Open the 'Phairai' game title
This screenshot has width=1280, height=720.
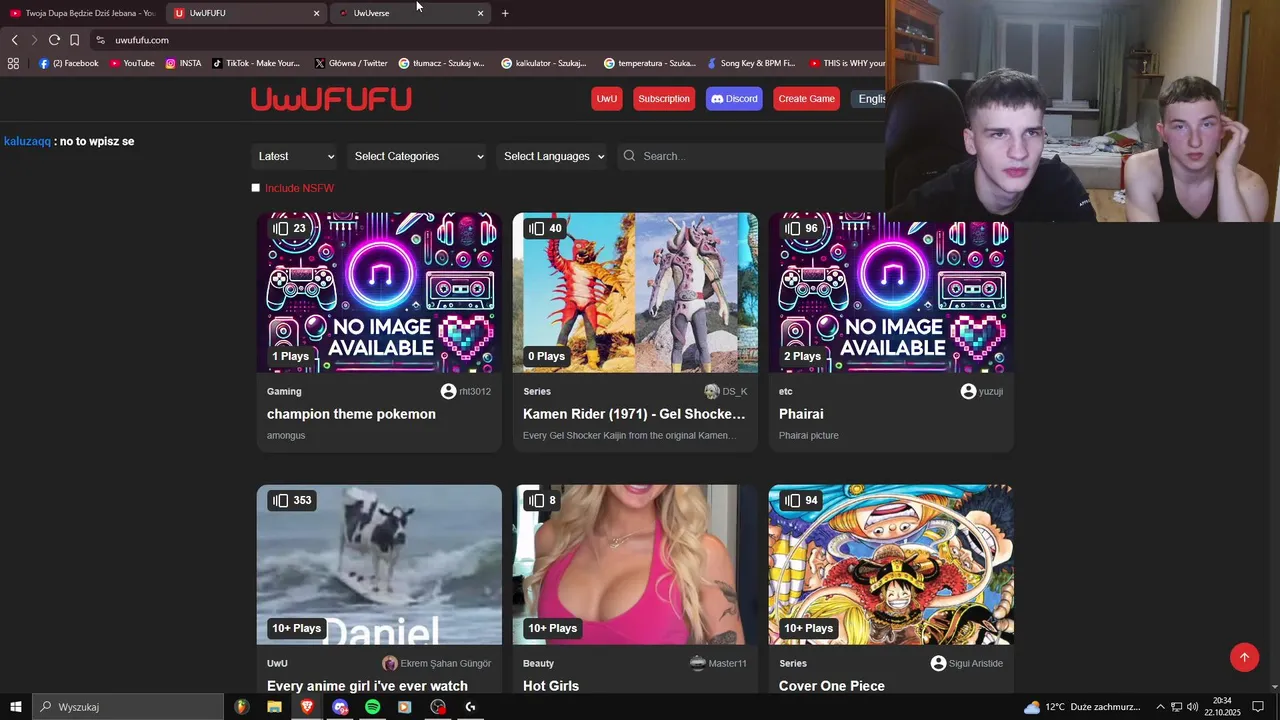click(x=801, y=414)
